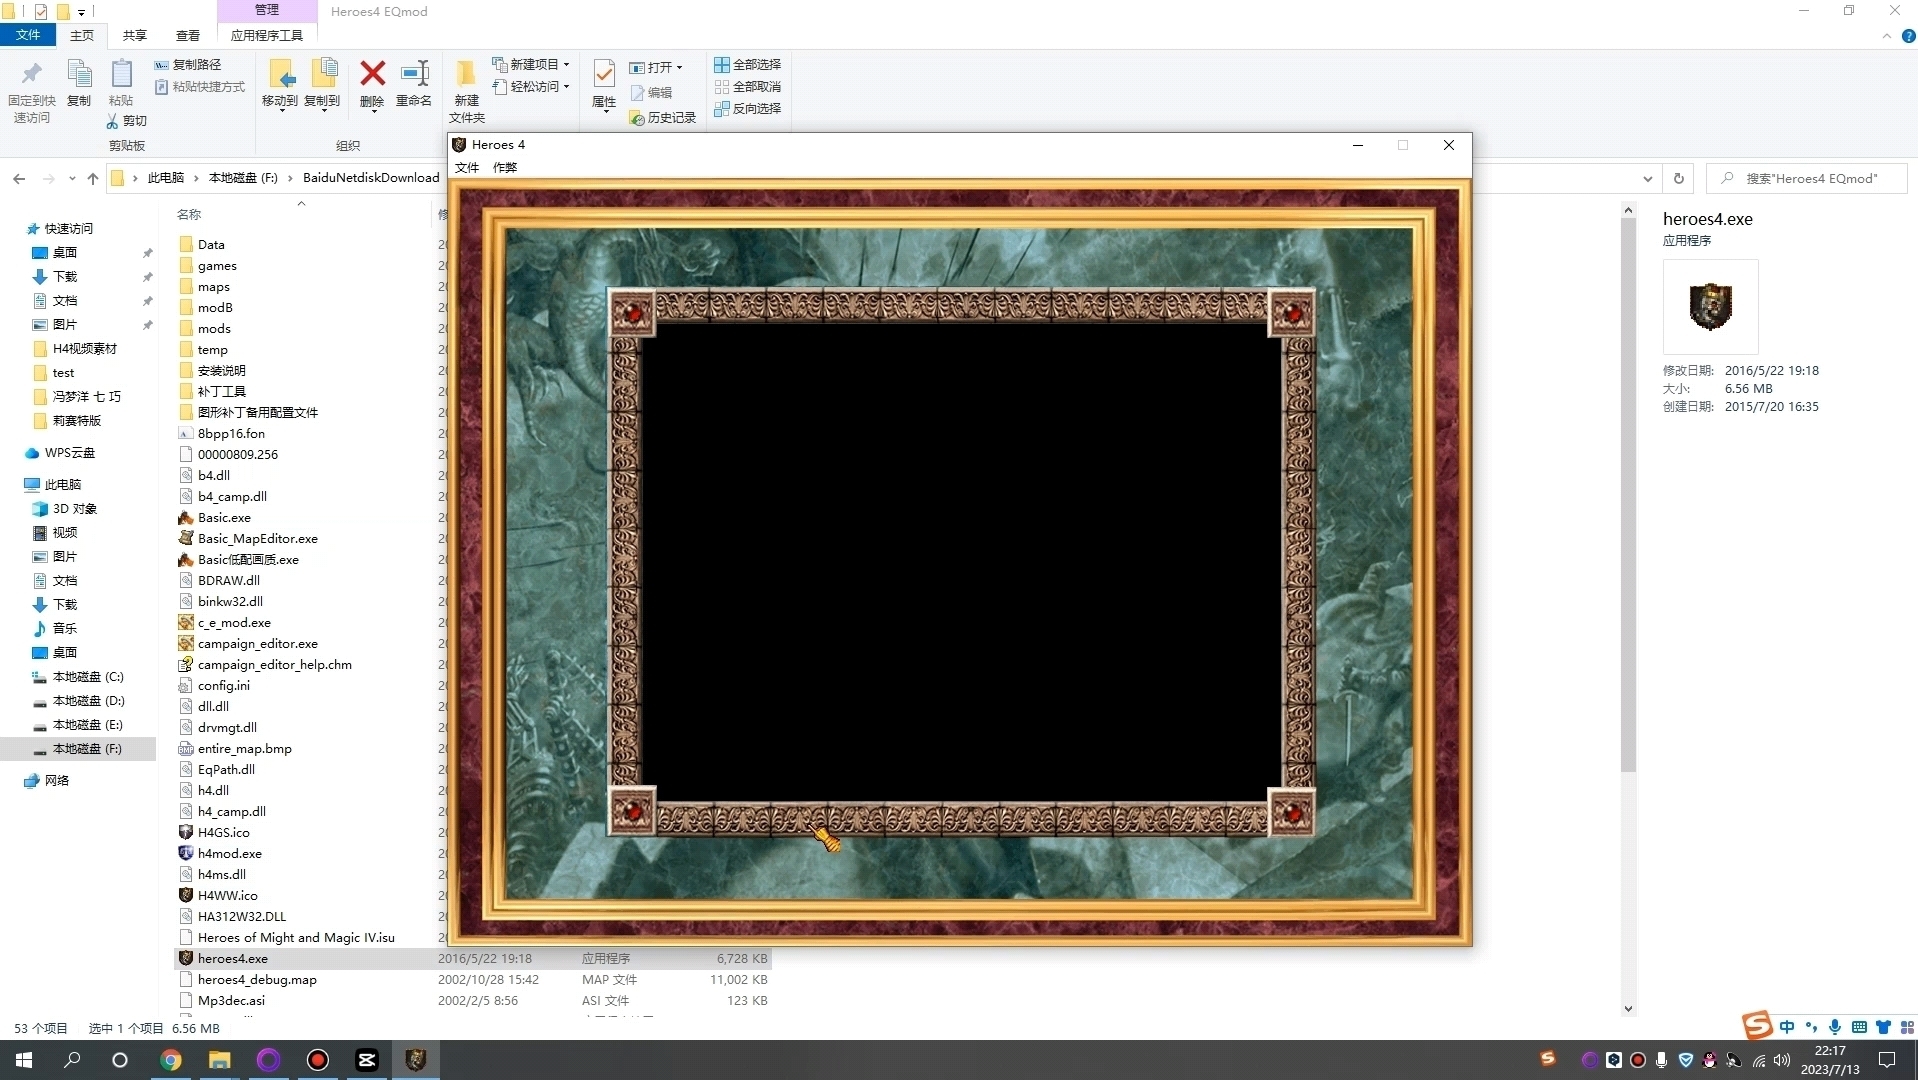Expand address bar history dropdown arrow
Screen dimensions: 1918x1080
[x=1648, y=179]
